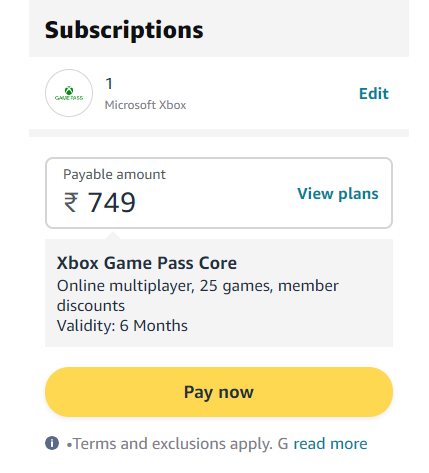Click the Payable amount label
The image size is (429, 473).
[114, 174]
